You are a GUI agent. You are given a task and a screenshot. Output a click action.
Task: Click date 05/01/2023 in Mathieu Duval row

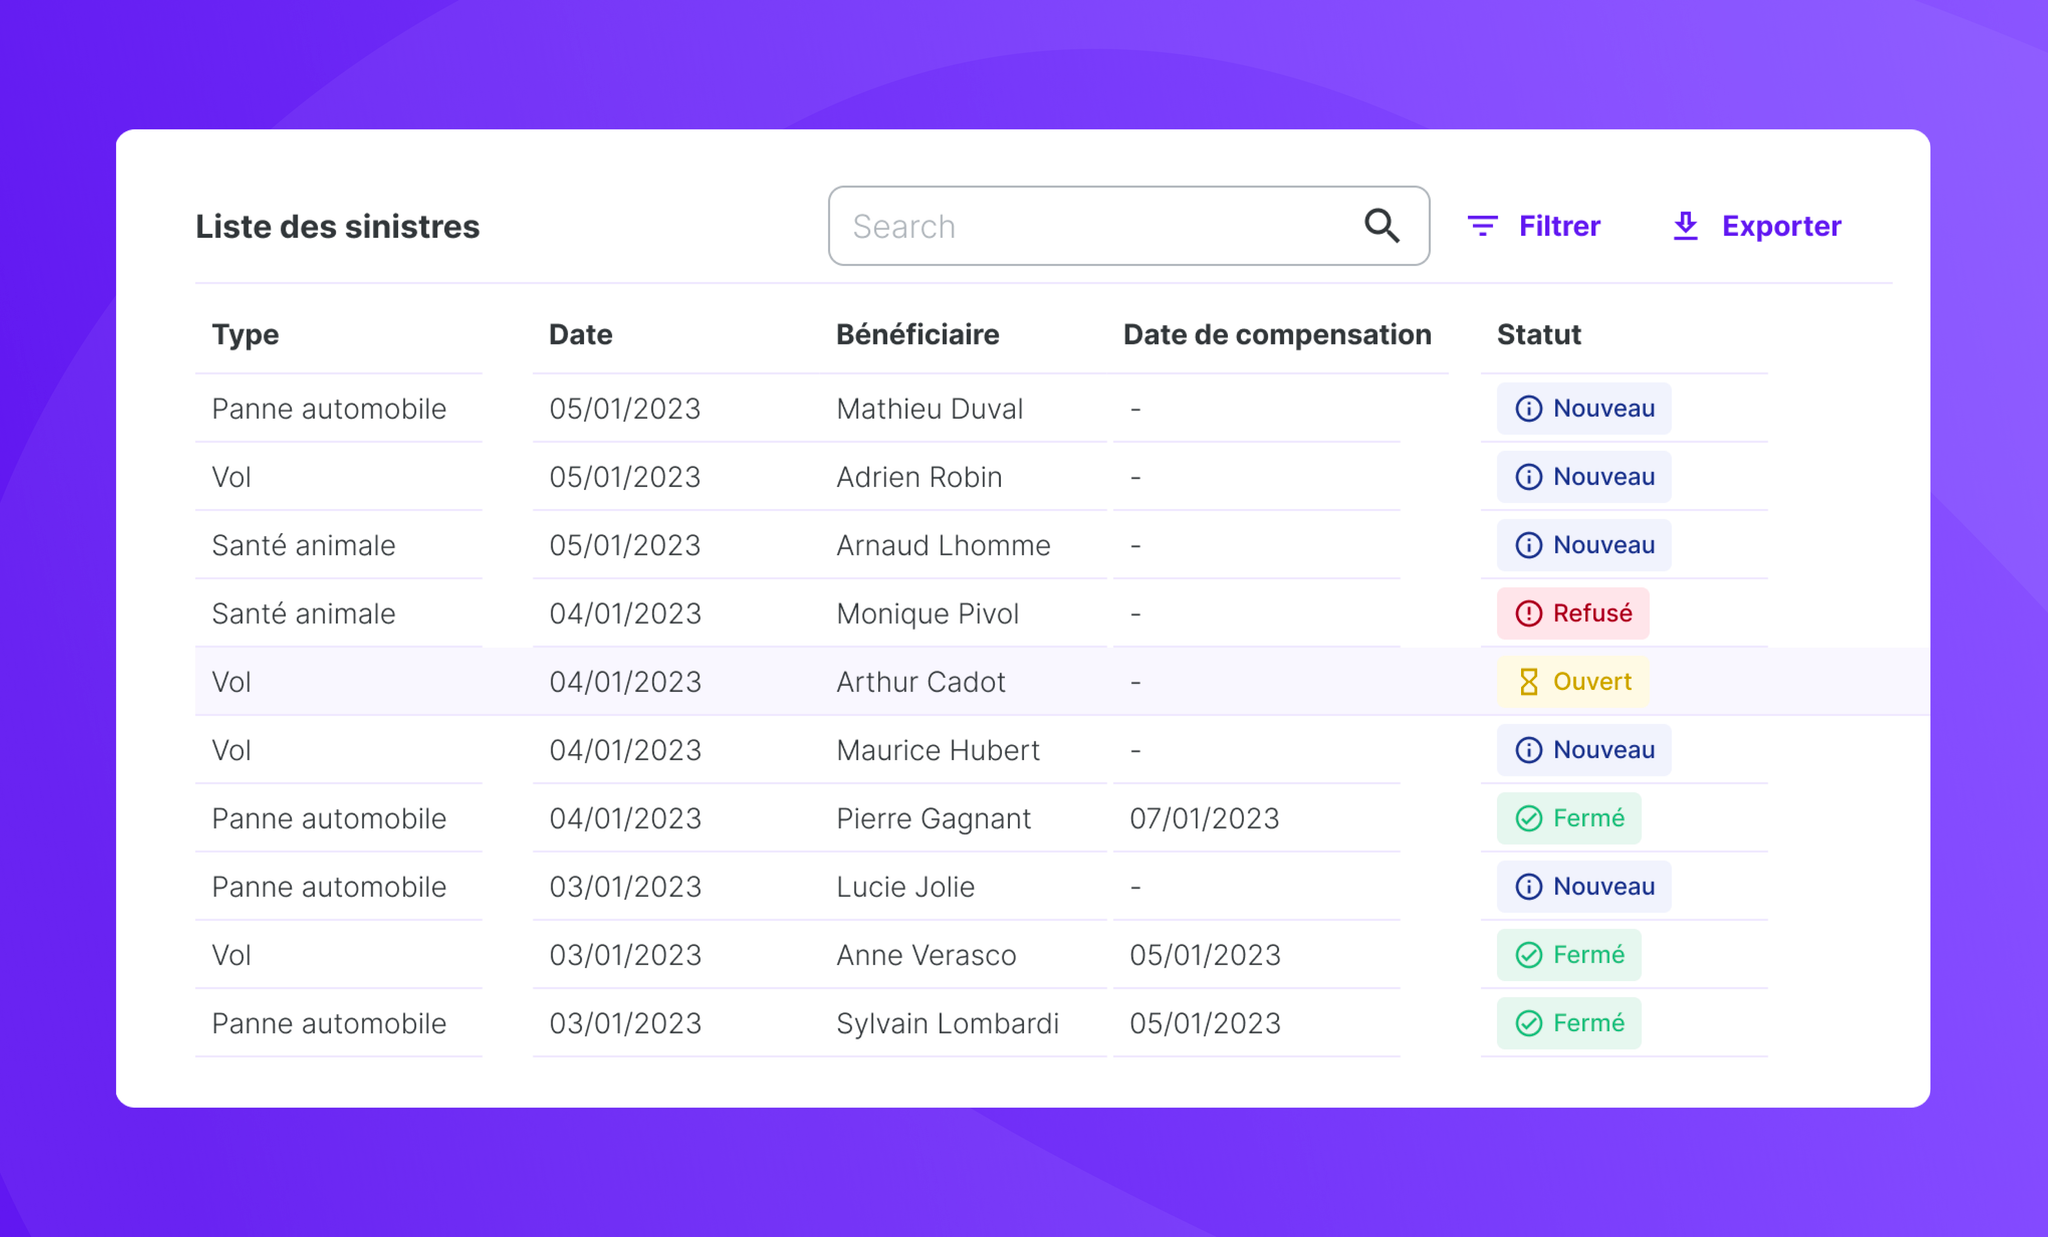625,409
